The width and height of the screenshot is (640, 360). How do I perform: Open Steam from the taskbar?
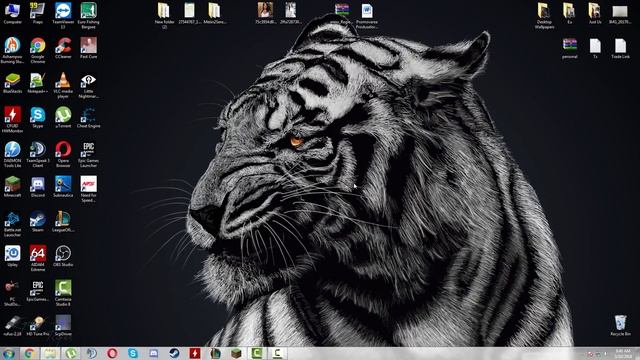pyautogui.click(x=174, y=353)
